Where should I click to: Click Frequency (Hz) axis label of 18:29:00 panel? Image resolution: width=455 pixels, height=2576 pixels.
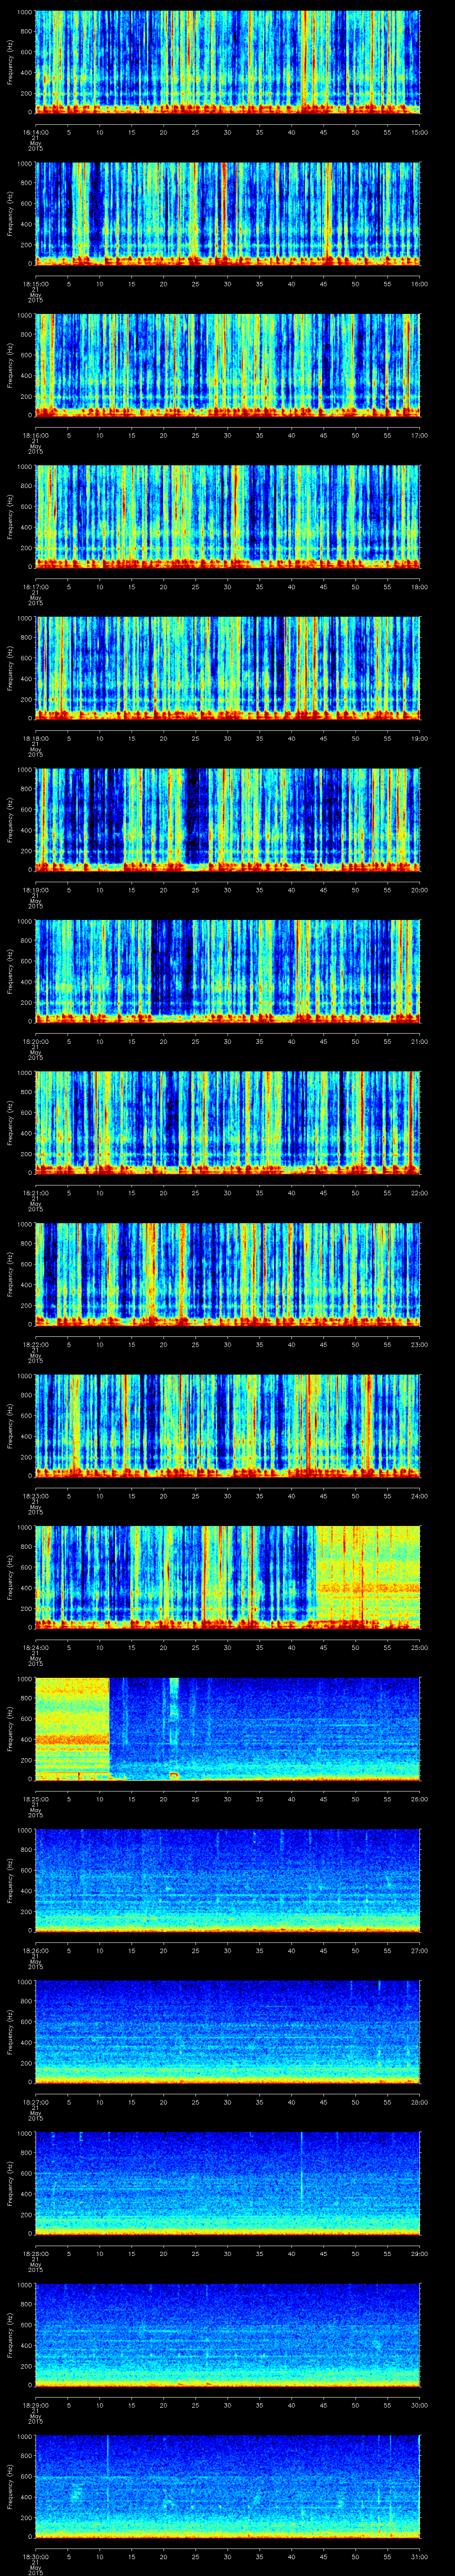pyautogui.click(x=10, y=2335)
